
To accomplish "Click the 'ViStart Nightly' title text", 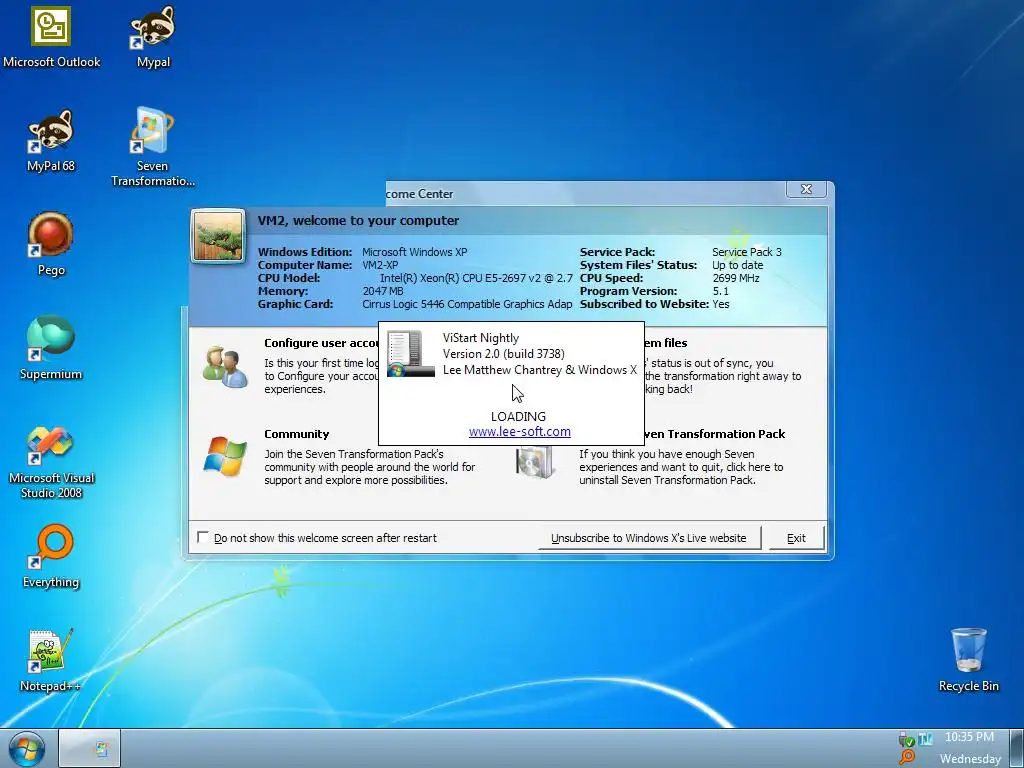I will point(481,338).
